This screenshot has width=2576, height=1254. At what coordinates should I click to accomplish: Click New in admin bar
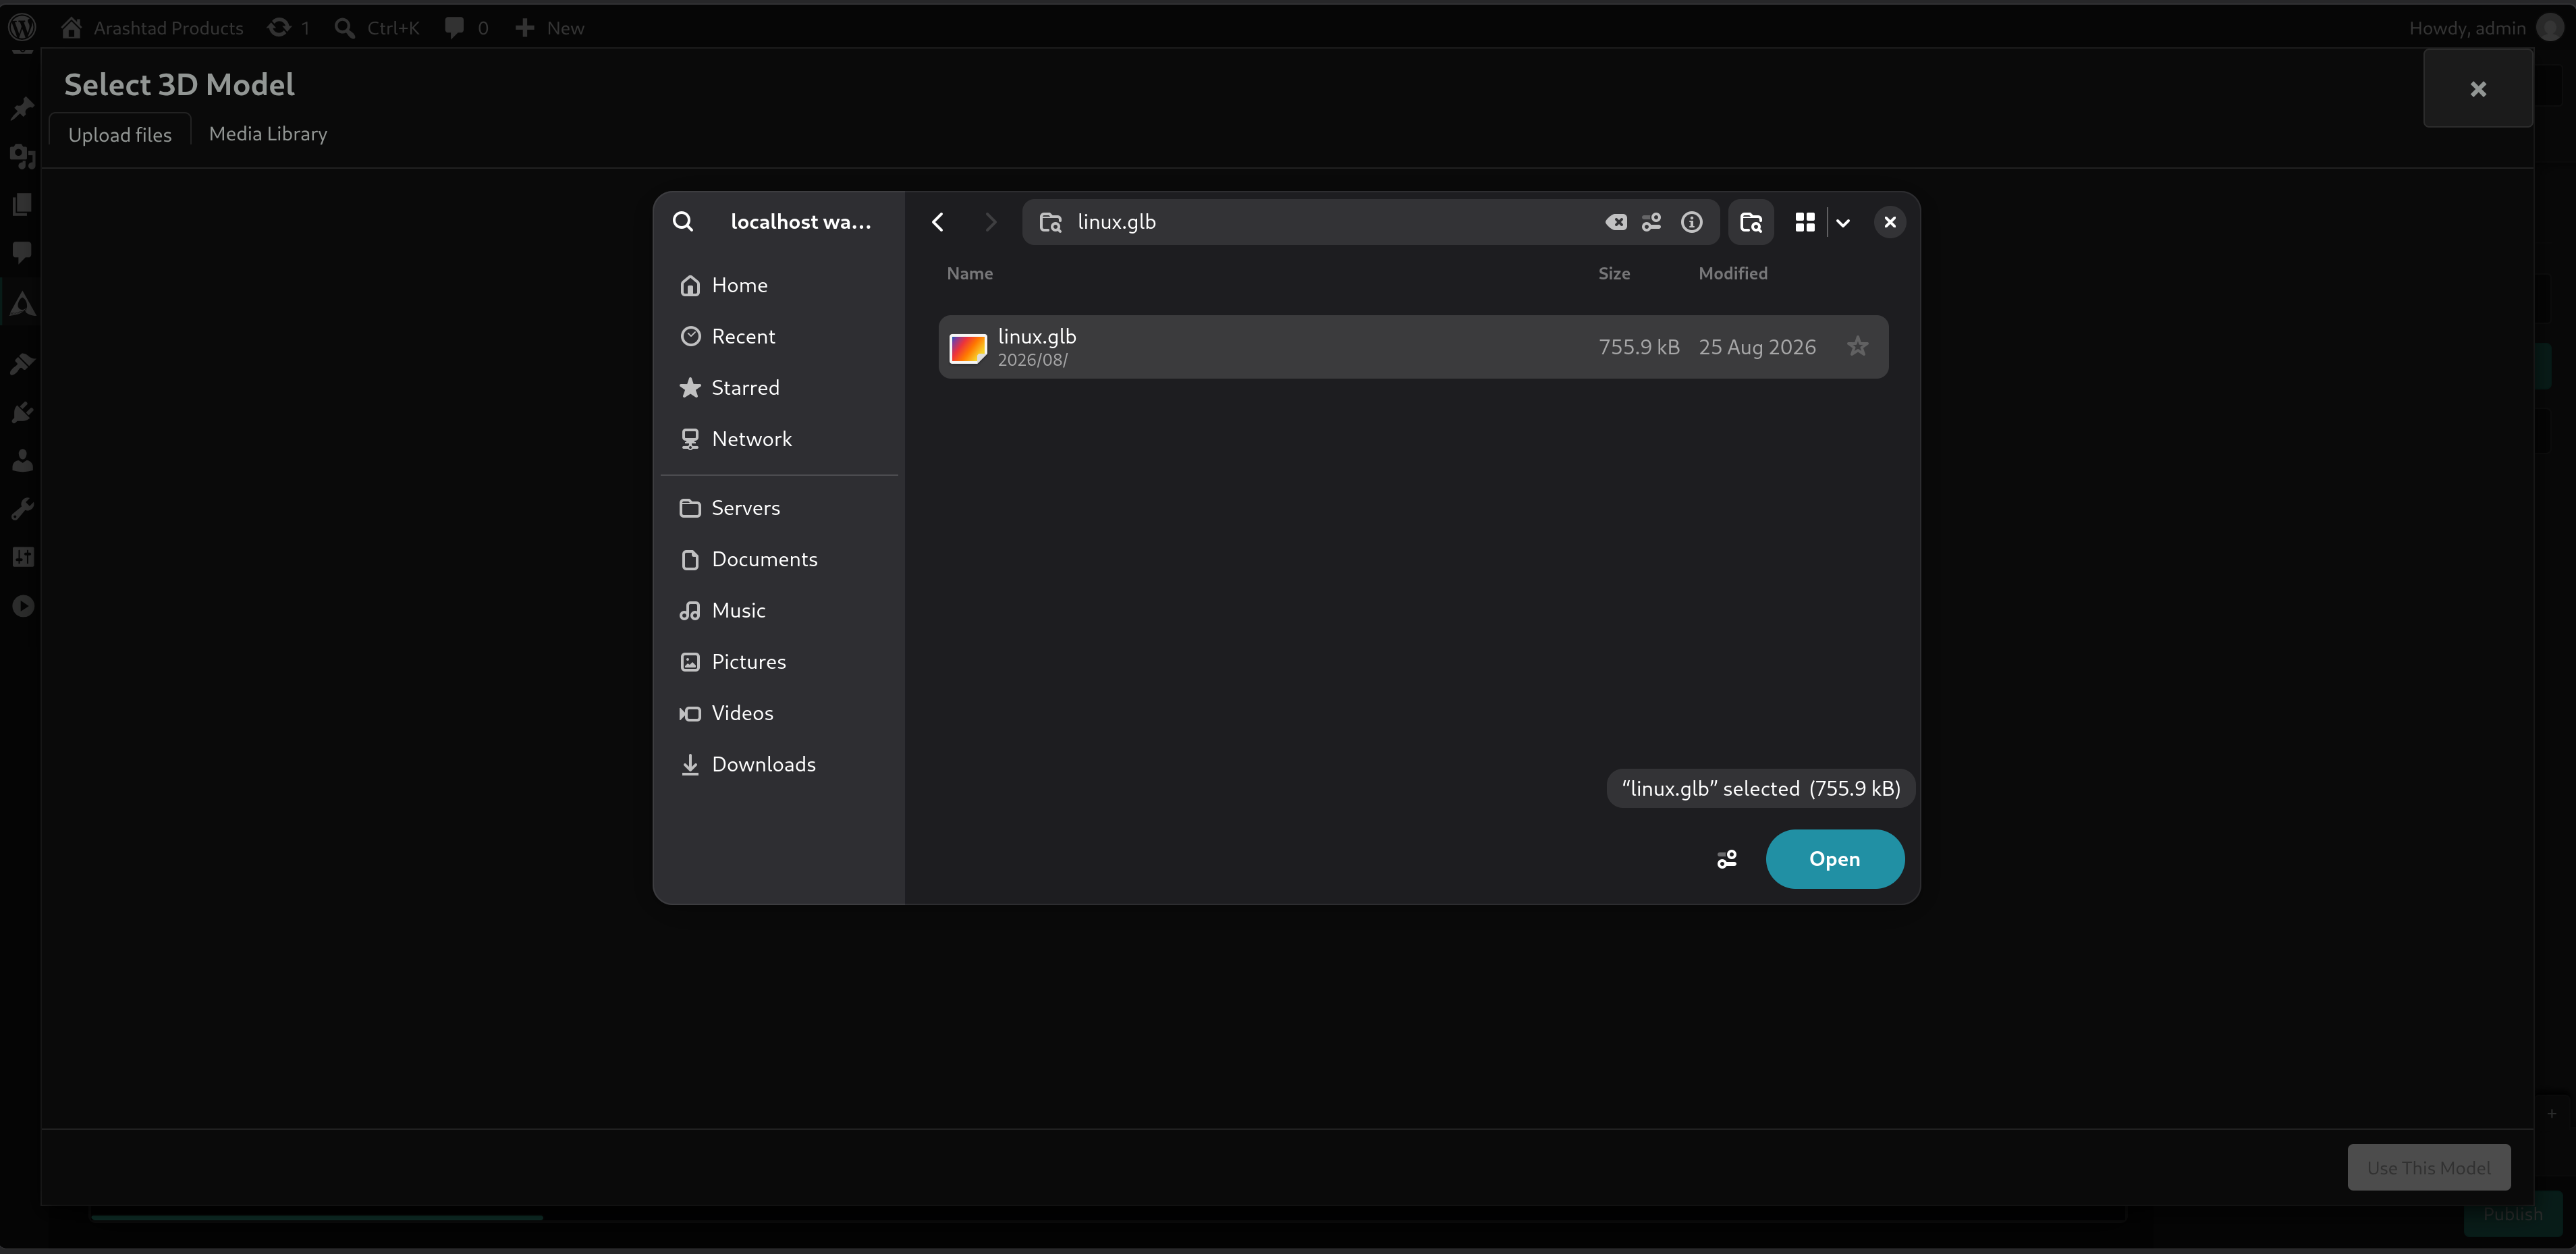click(550, 28)
